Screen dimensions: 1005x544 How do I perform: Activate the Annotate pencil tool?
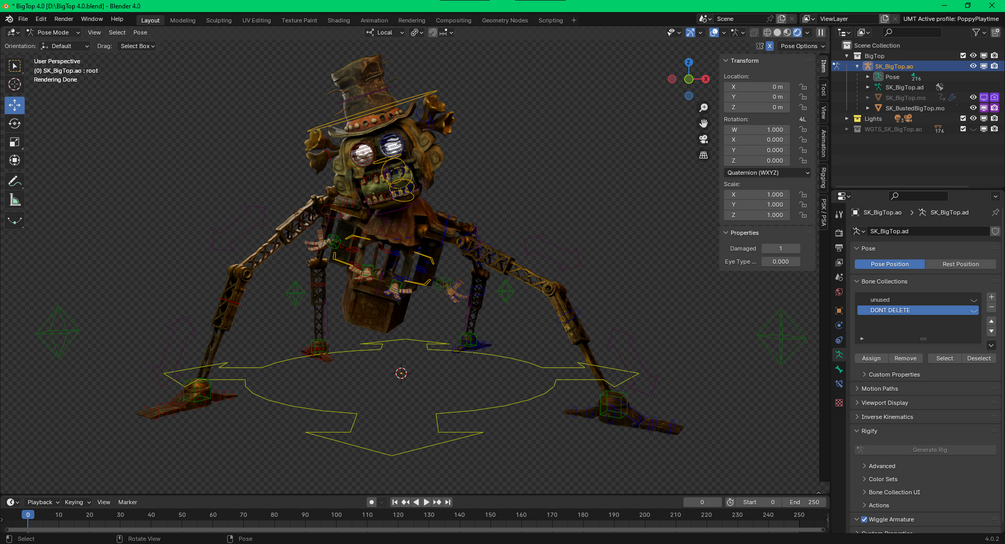point(15,181)
